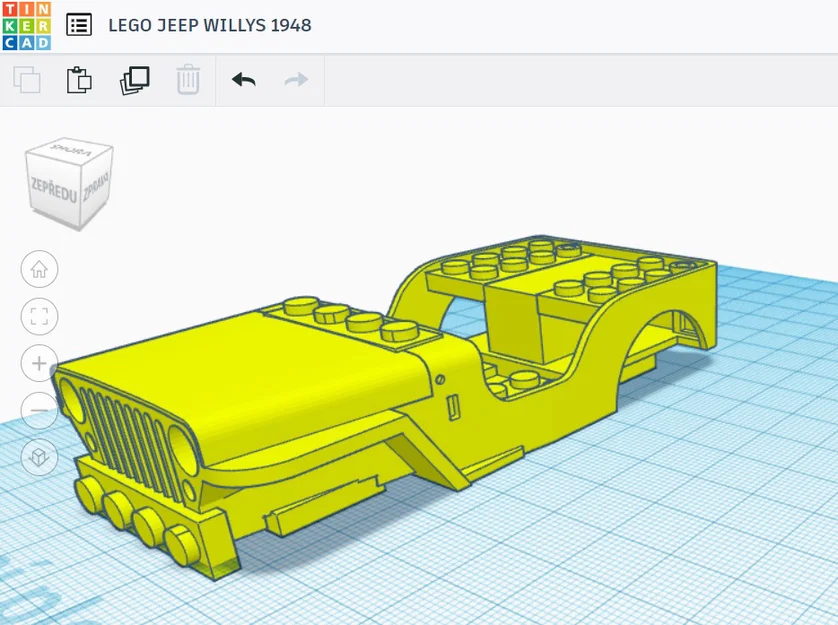Rename the LEGO JEEP WILLYS 1948 design
Screen dimensions: 838x625
click(210, 24)
